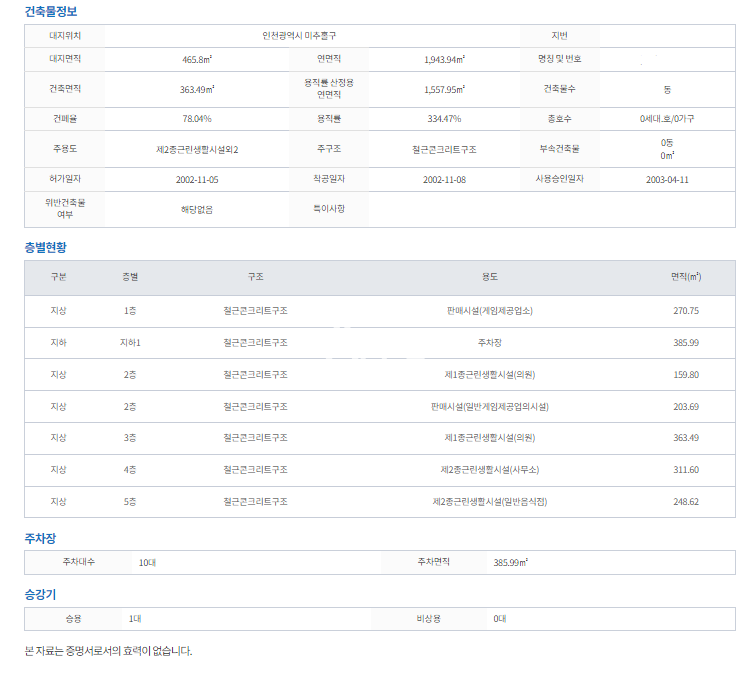Click the 5층 일반음식점 usage cell
The image size is (755, 686).
pyautogui.click(x=489, y=502)
